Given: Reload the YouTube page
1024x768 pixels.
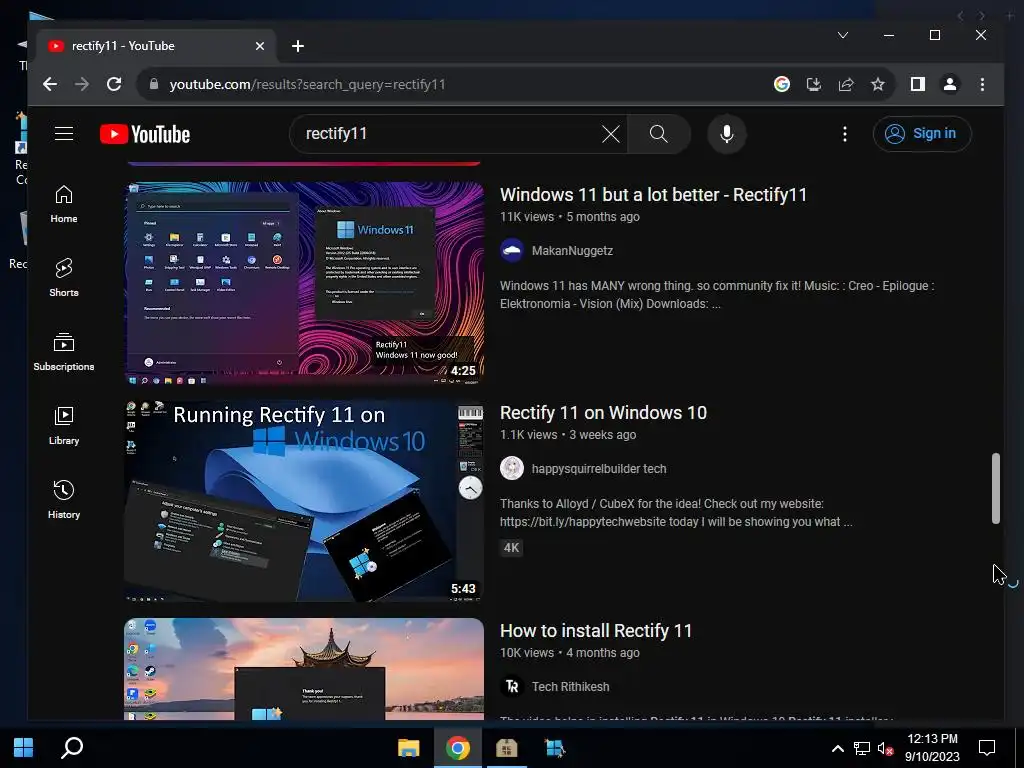Looking at the screenshot, I should click(114, 84).
